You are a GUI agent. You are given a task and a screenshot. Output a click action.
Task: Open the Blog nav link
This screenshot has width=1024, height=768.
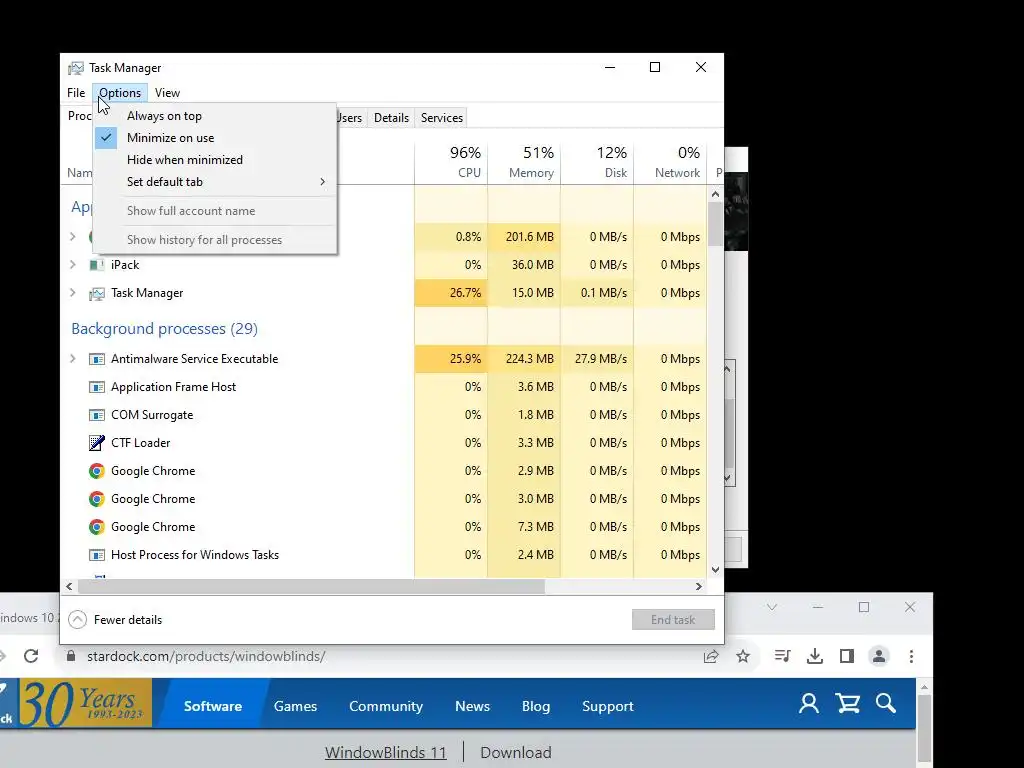[536, 706]
